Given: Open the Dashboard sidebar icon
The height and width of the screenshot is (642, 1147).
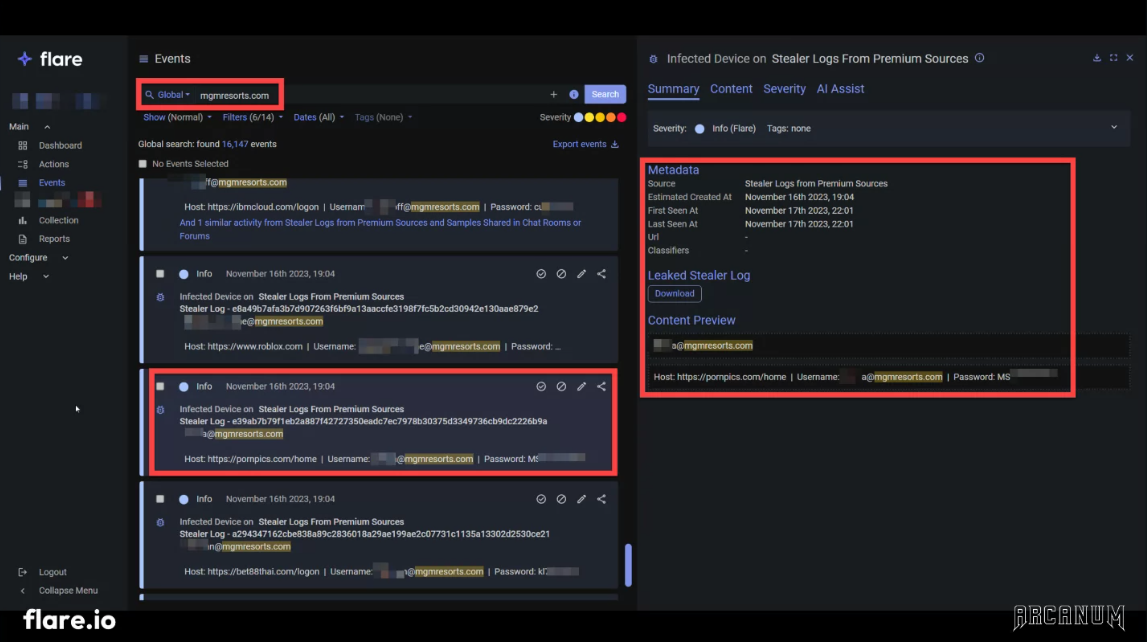Looking at the screenshot, I should point(23,146).
